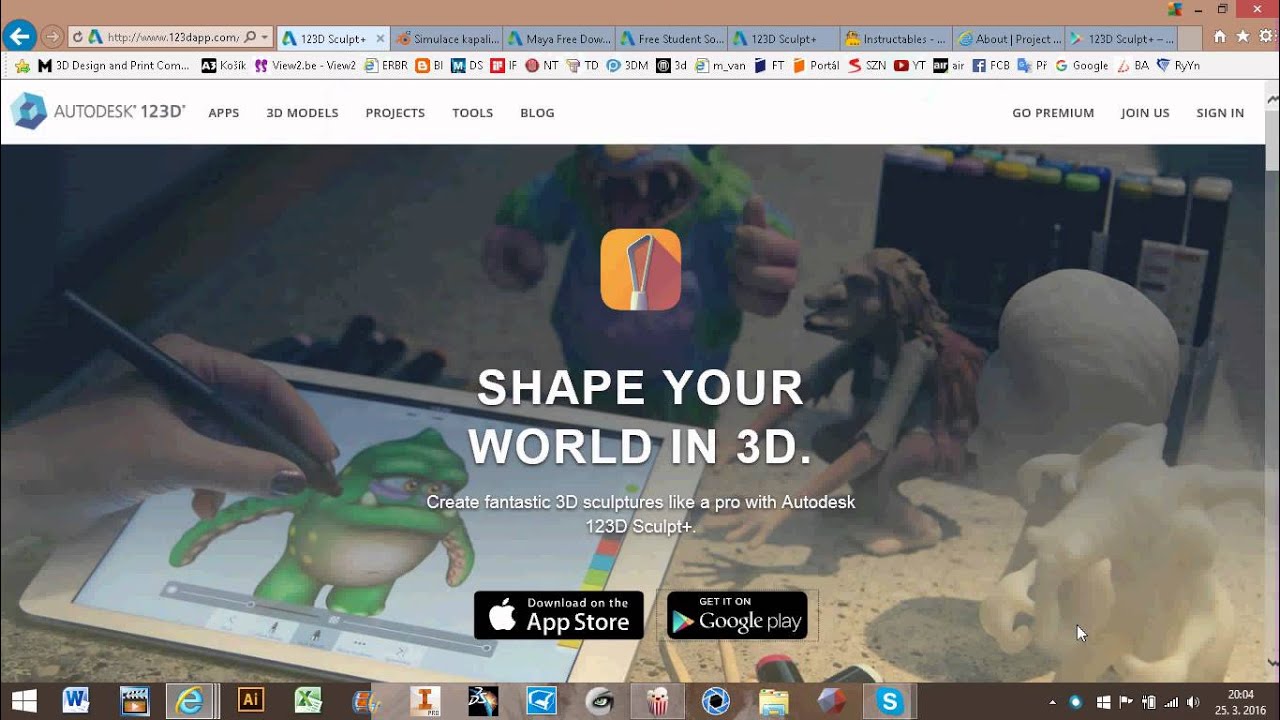Screen dimensions: 1280x720
Task: Switch to the Free Student So... tab
Action: point(672,39)
